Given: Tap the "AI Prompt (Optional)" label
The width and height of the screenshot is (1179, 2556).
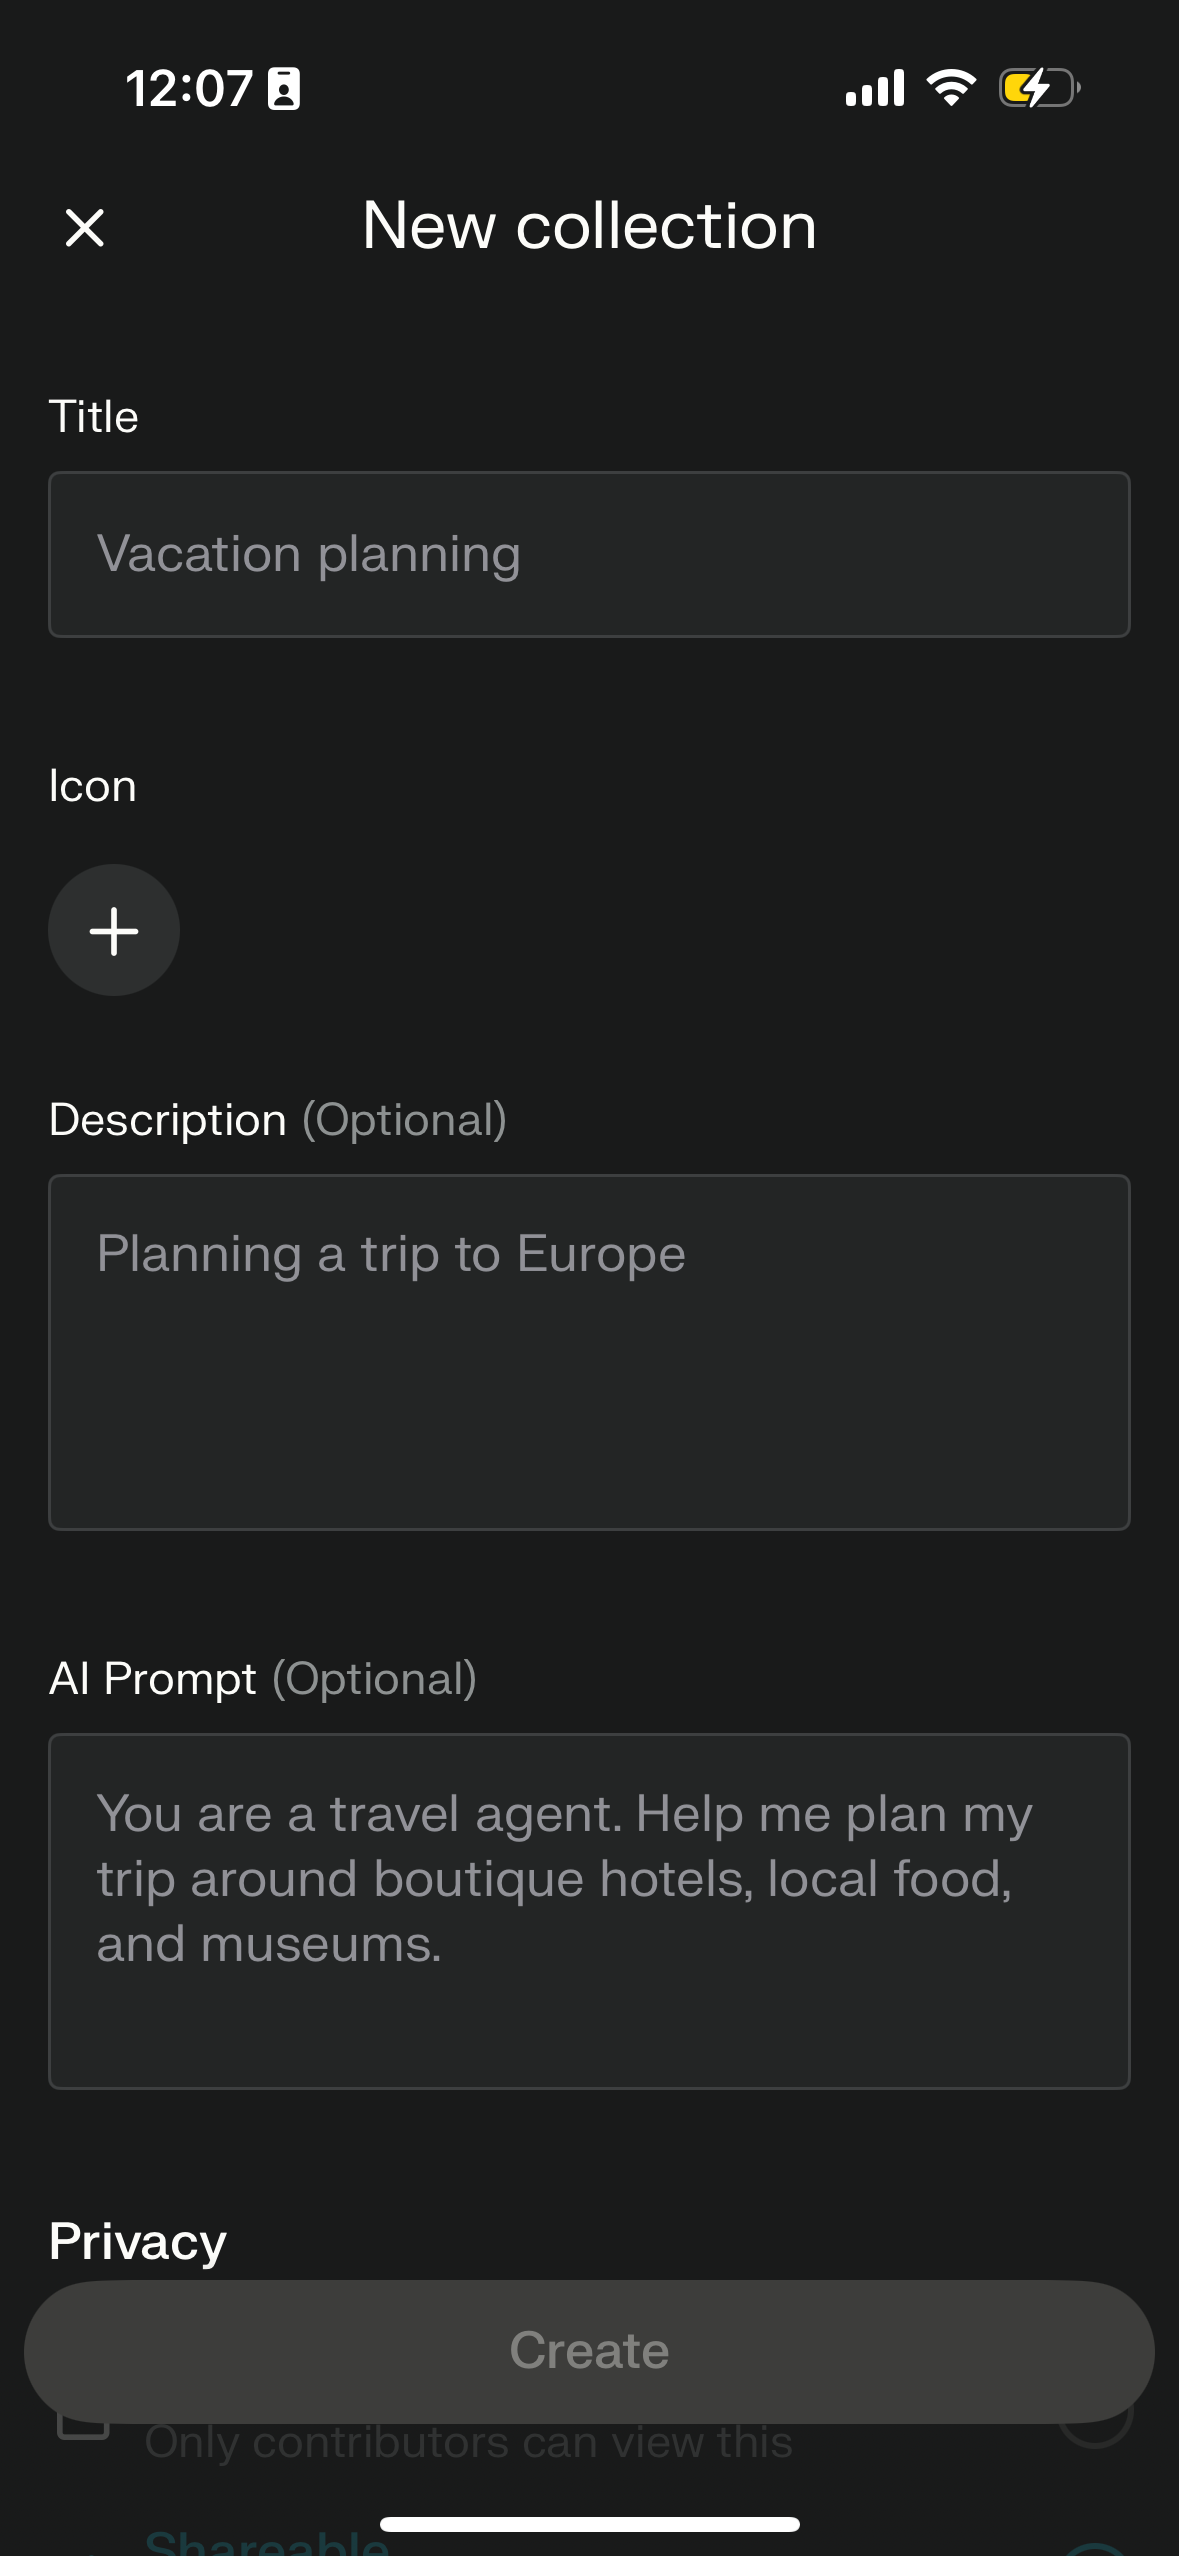Looking at the screenshot, I should click(263, 1678).
